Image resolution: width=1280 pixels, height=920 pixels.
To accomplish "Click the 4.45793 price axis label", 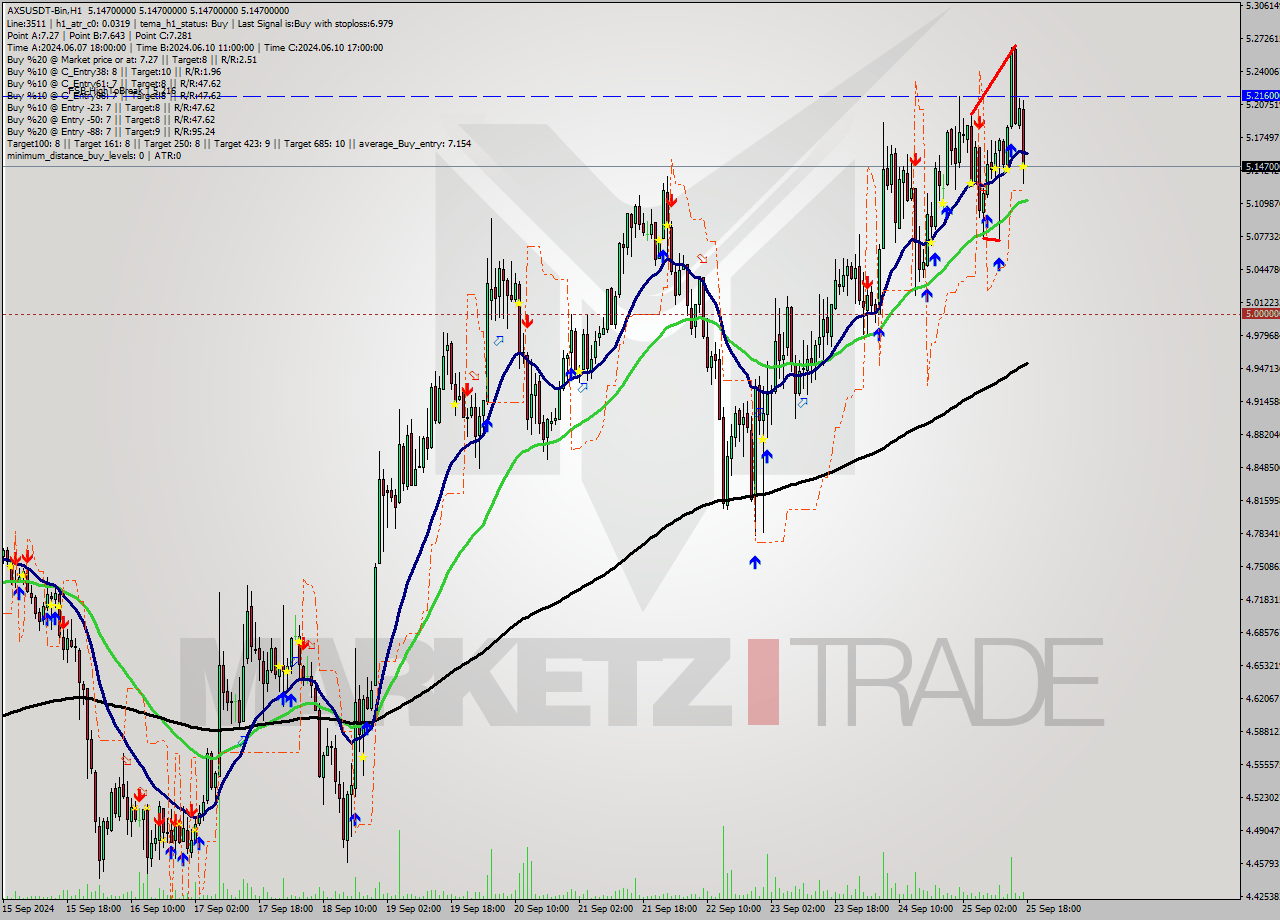I will click(1262, 863).
